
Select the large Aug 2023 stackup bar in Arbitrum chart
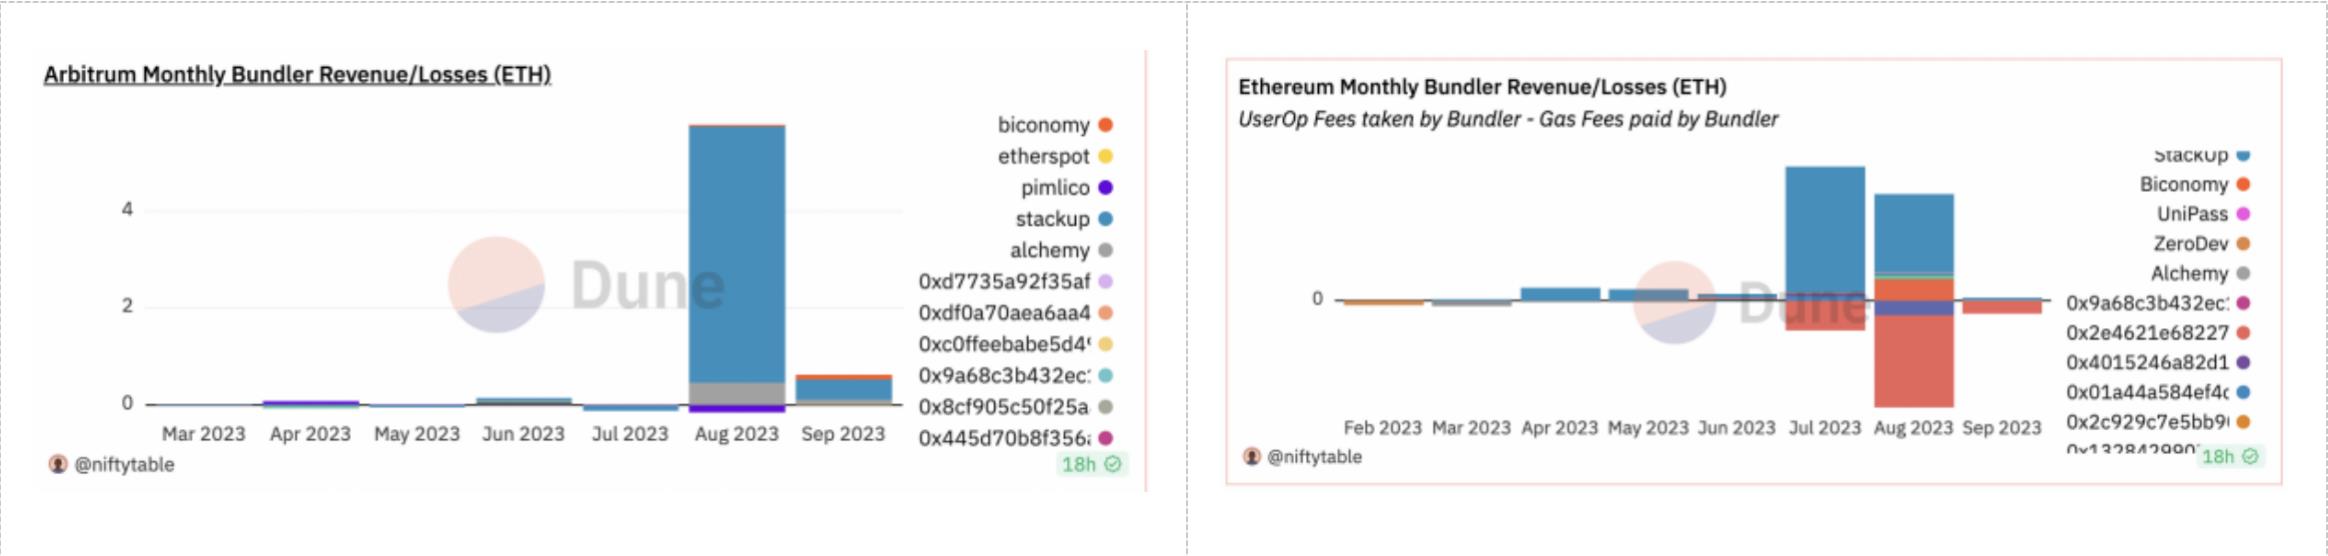pyautogui.click(x=737, y=254)
